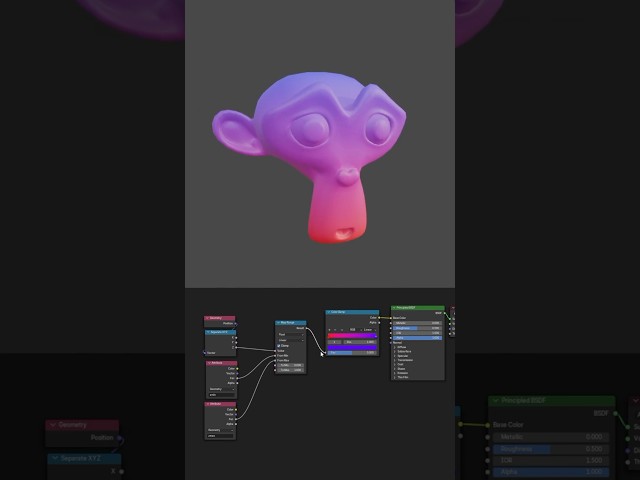
Task: Click the Geometry node Position output socket
Action: coord(236,324)
